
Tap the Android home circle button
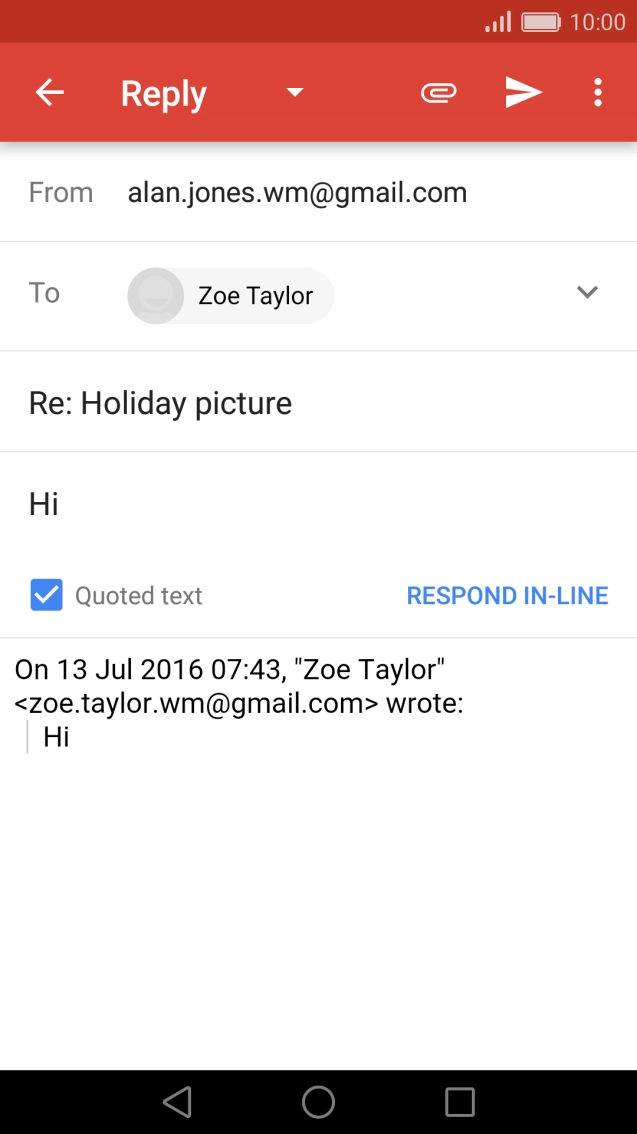[318, 1103]
